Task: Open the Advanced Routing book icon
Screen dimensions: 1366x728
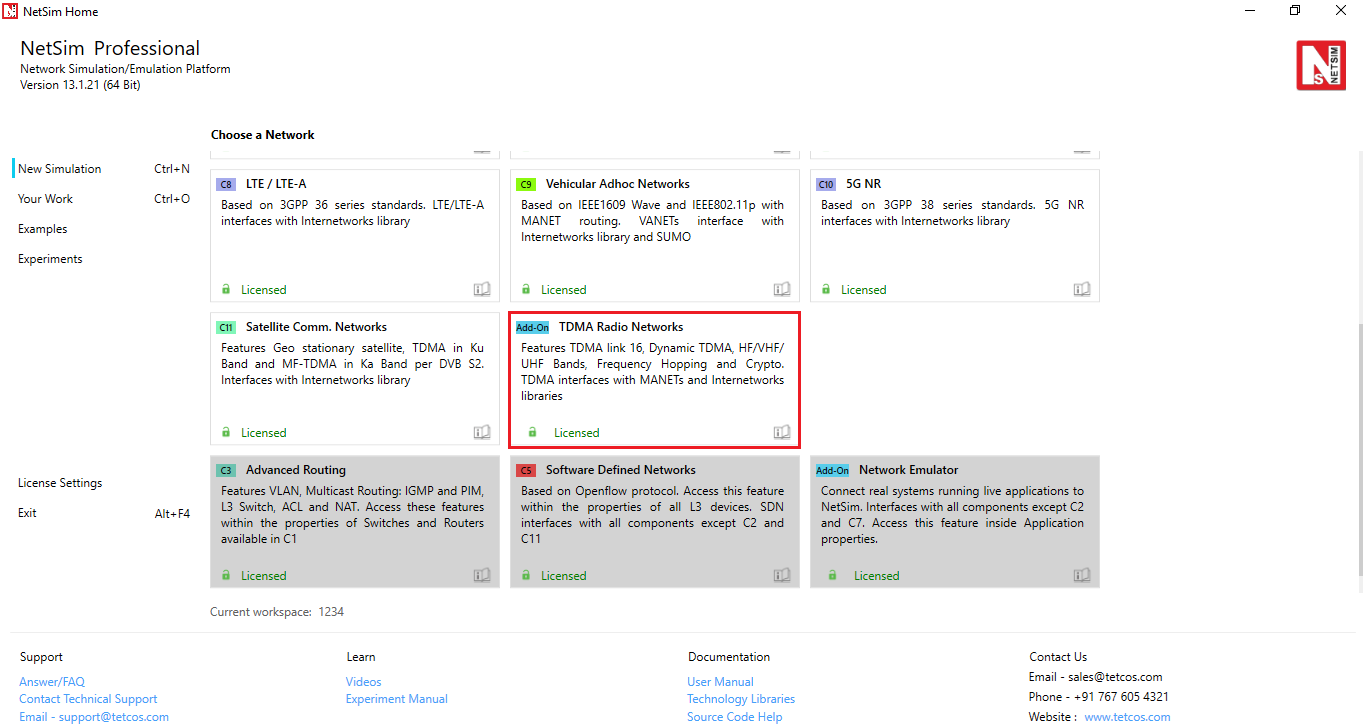Action: click(481, 575)
